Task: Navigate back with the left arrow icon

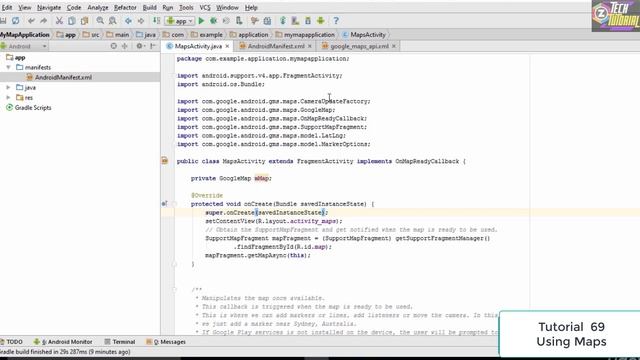Action: pos(128,21)
